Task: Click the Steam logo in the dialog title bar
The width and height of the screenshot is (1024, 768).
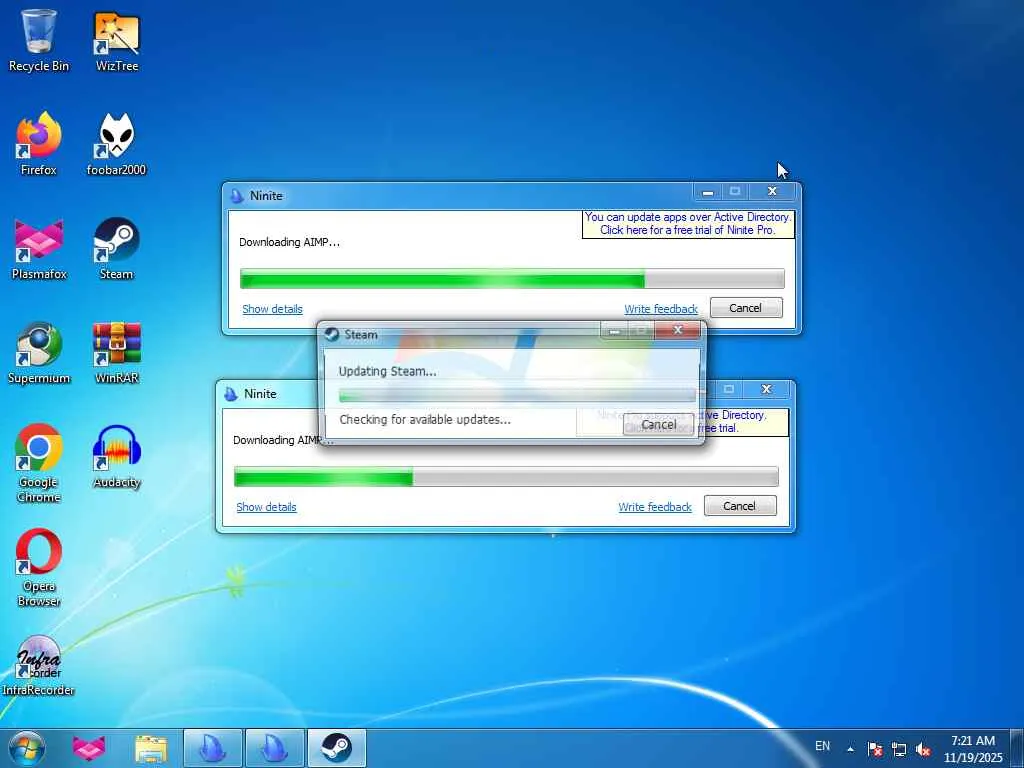Action: tap(332, 334)
